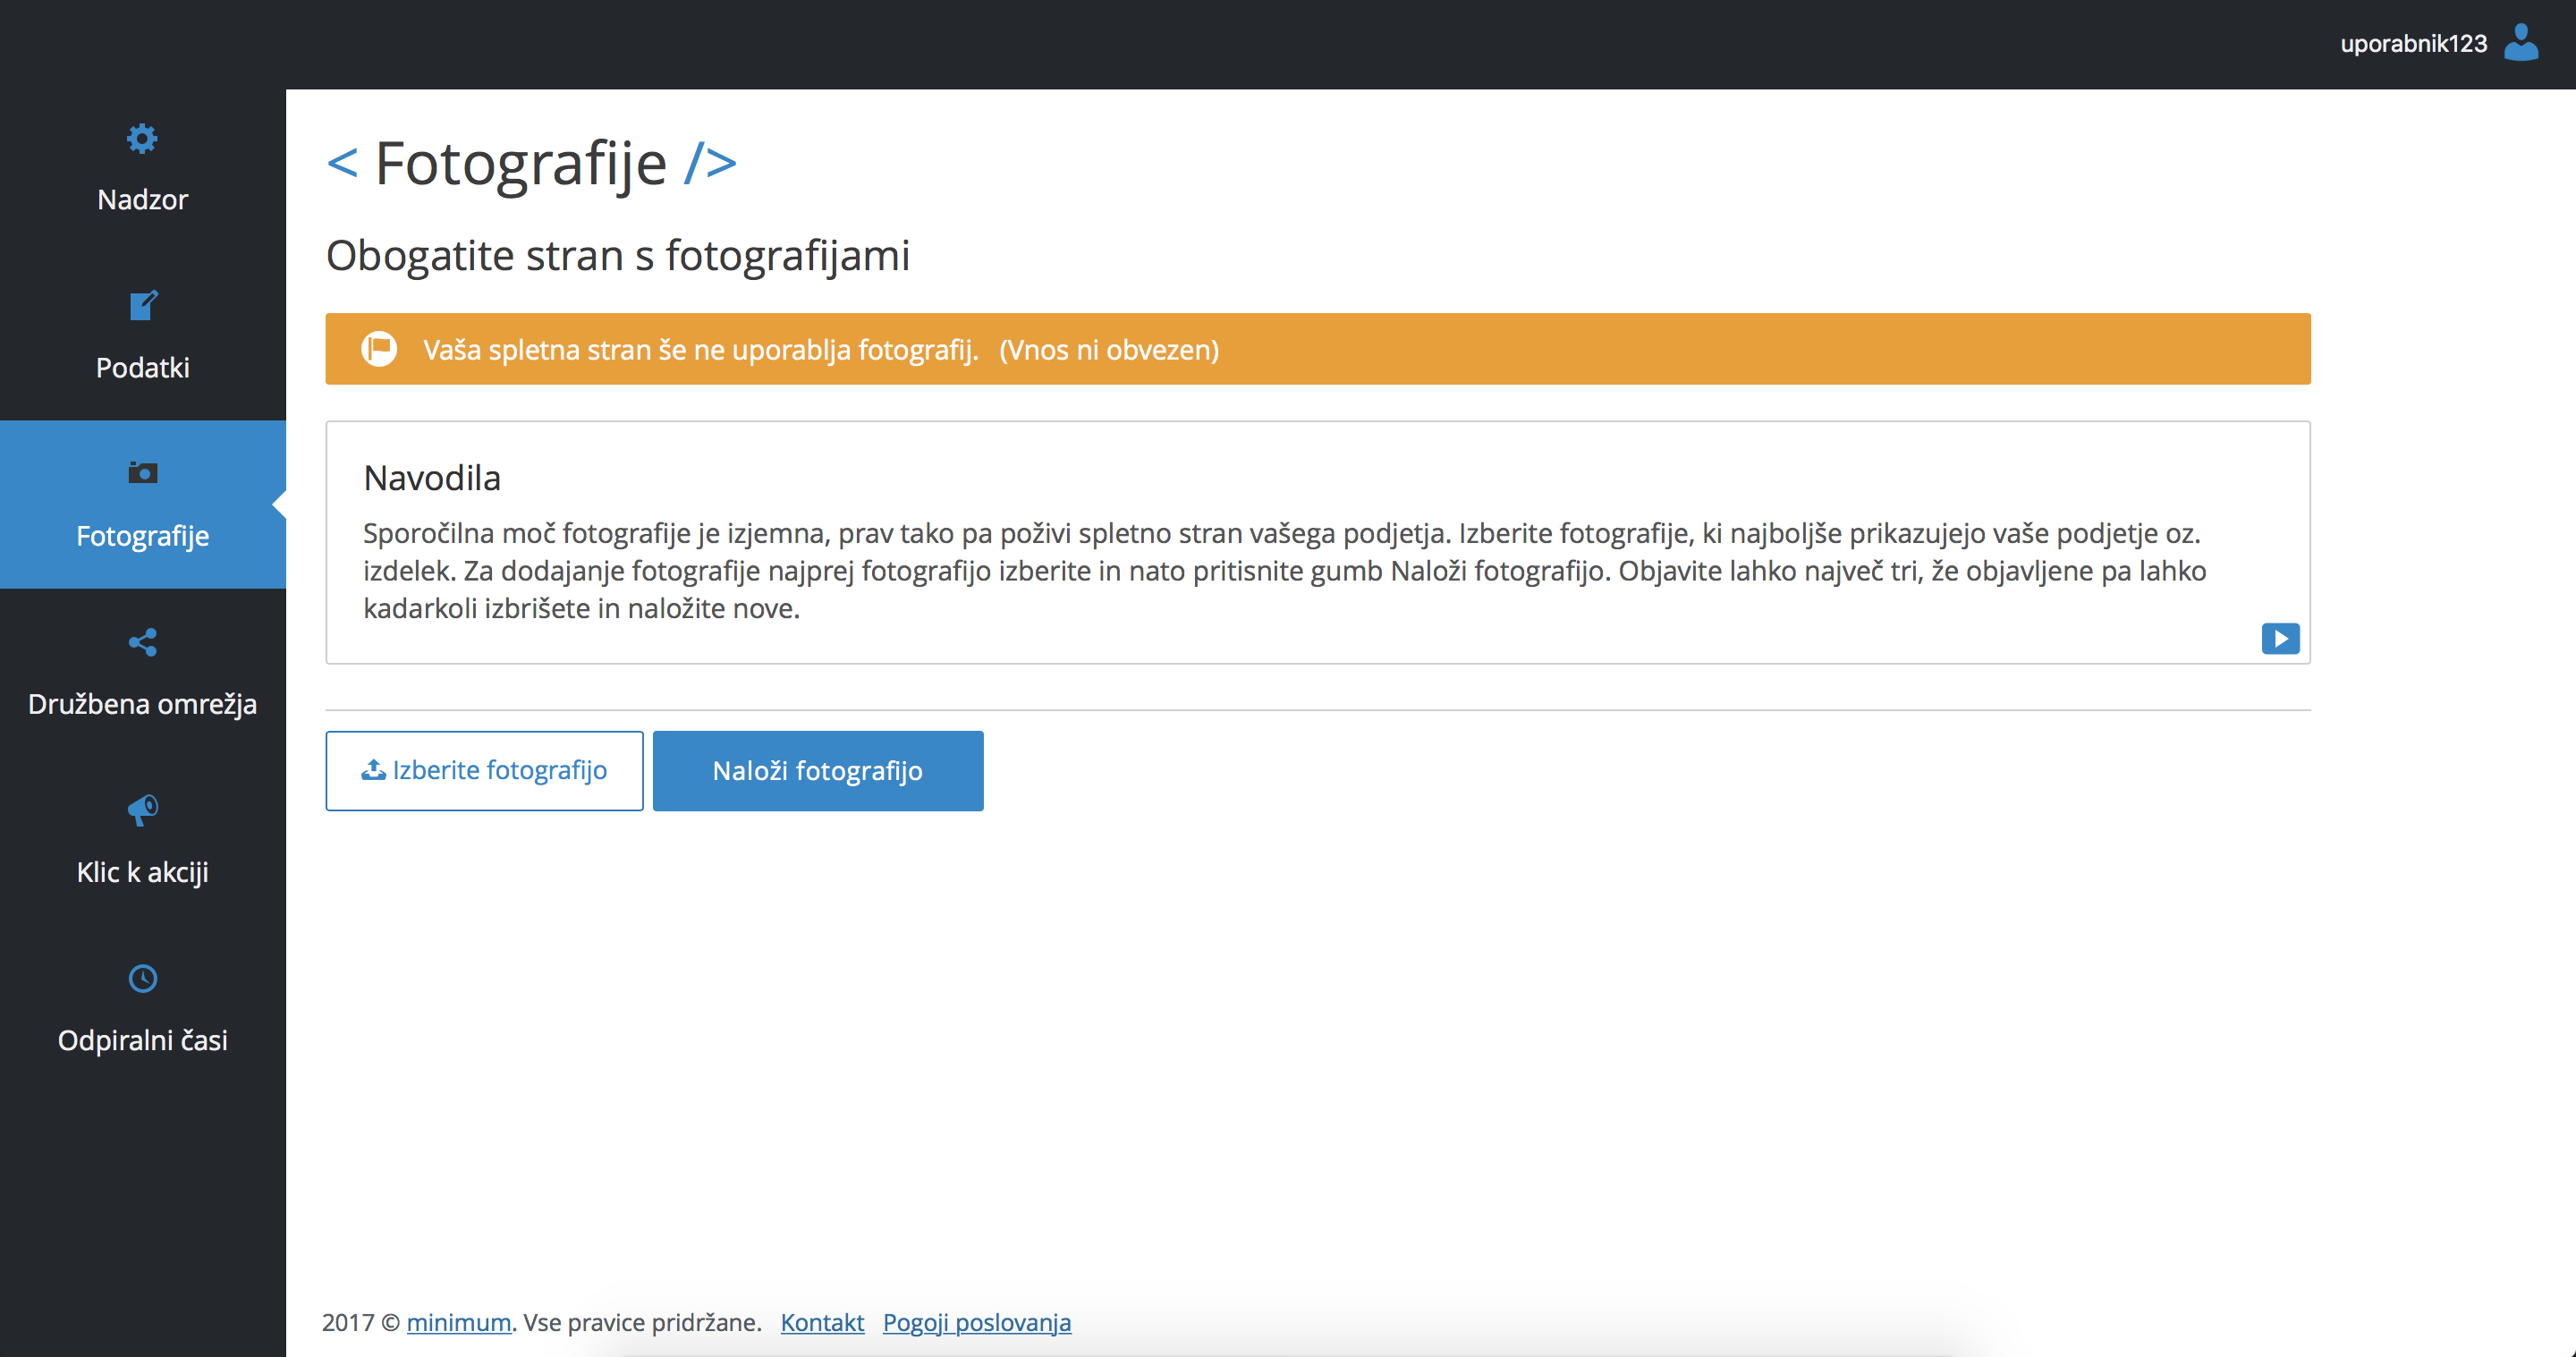
Task: Click the Podatki edit pencil icon
Action: coord(143,305)
